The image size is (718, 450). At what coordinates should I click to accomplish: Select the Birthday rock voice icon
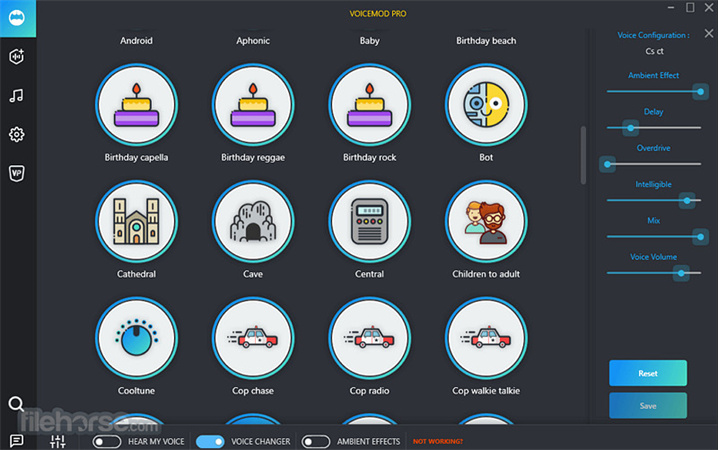[x=370, y=105]
